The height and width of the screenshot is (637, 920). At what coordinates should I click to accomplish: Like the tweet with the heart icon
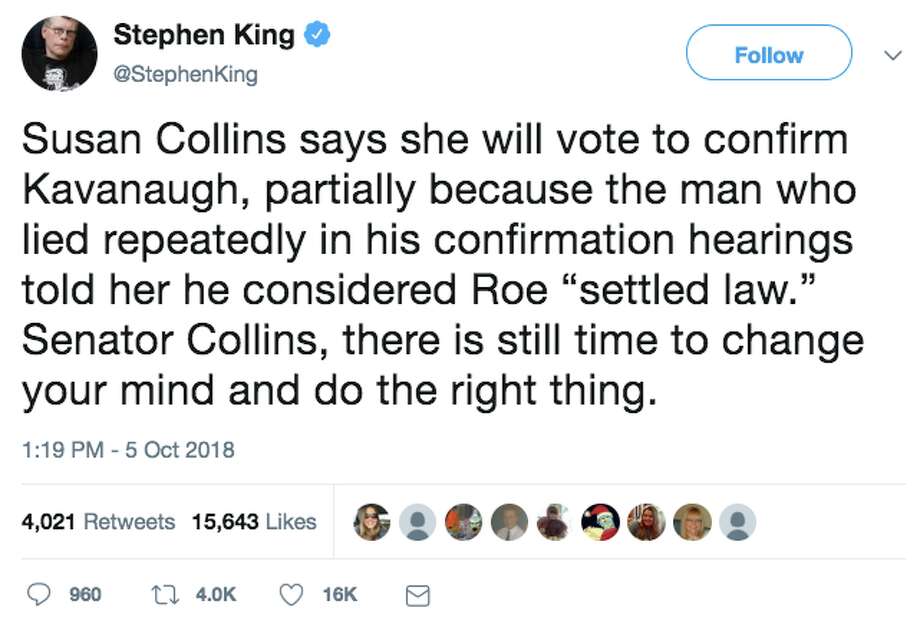point(292,594)
